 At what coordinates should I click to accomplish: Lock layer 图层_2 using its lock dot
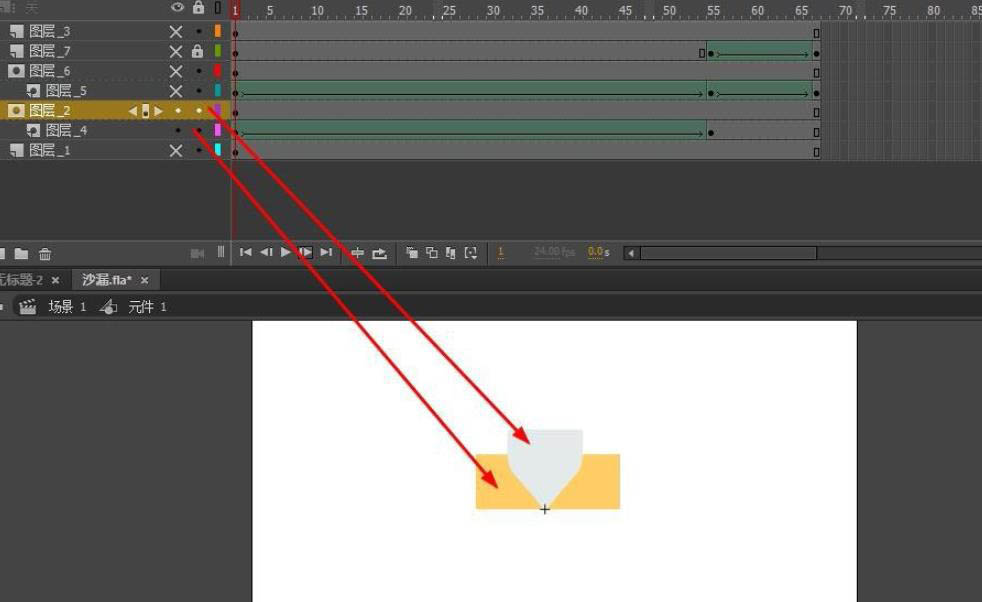coord(199,111)
